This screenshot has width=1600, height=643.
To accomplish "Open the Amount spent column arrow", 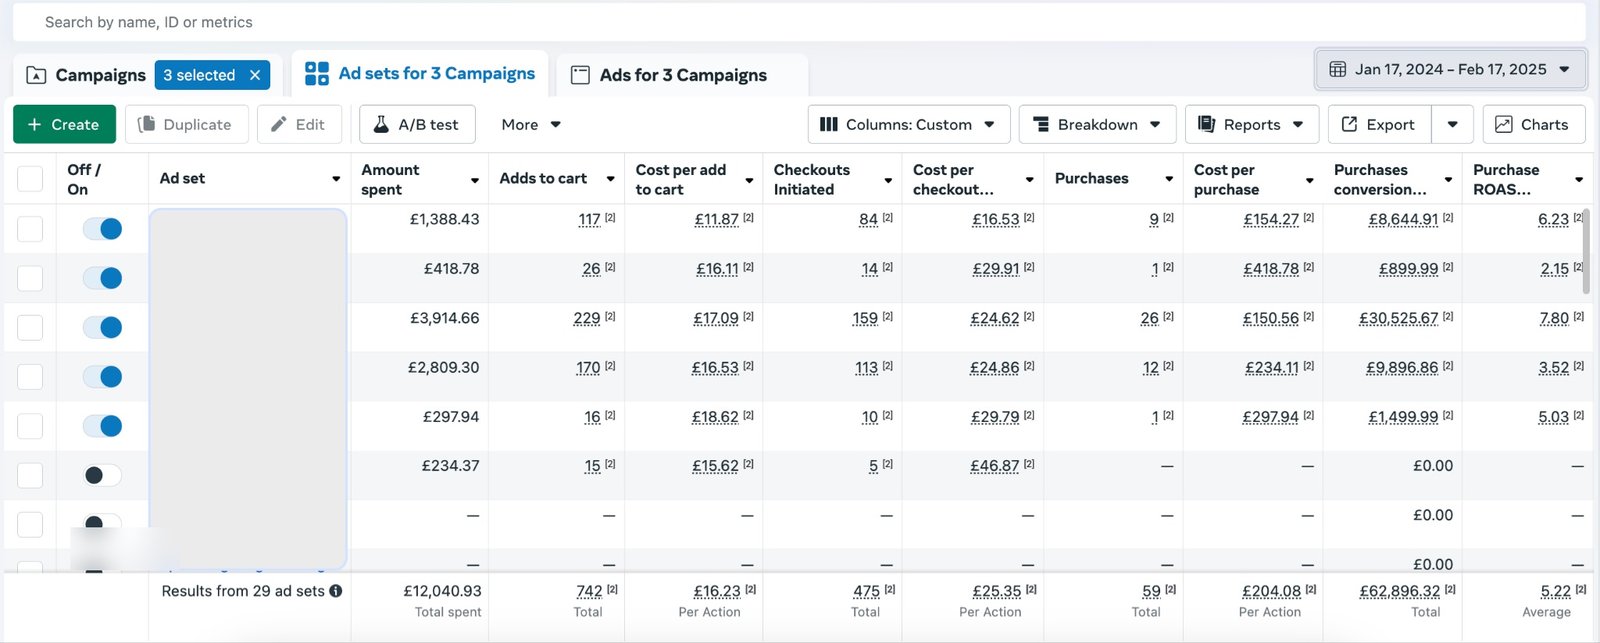I will (x=475, y=180).
